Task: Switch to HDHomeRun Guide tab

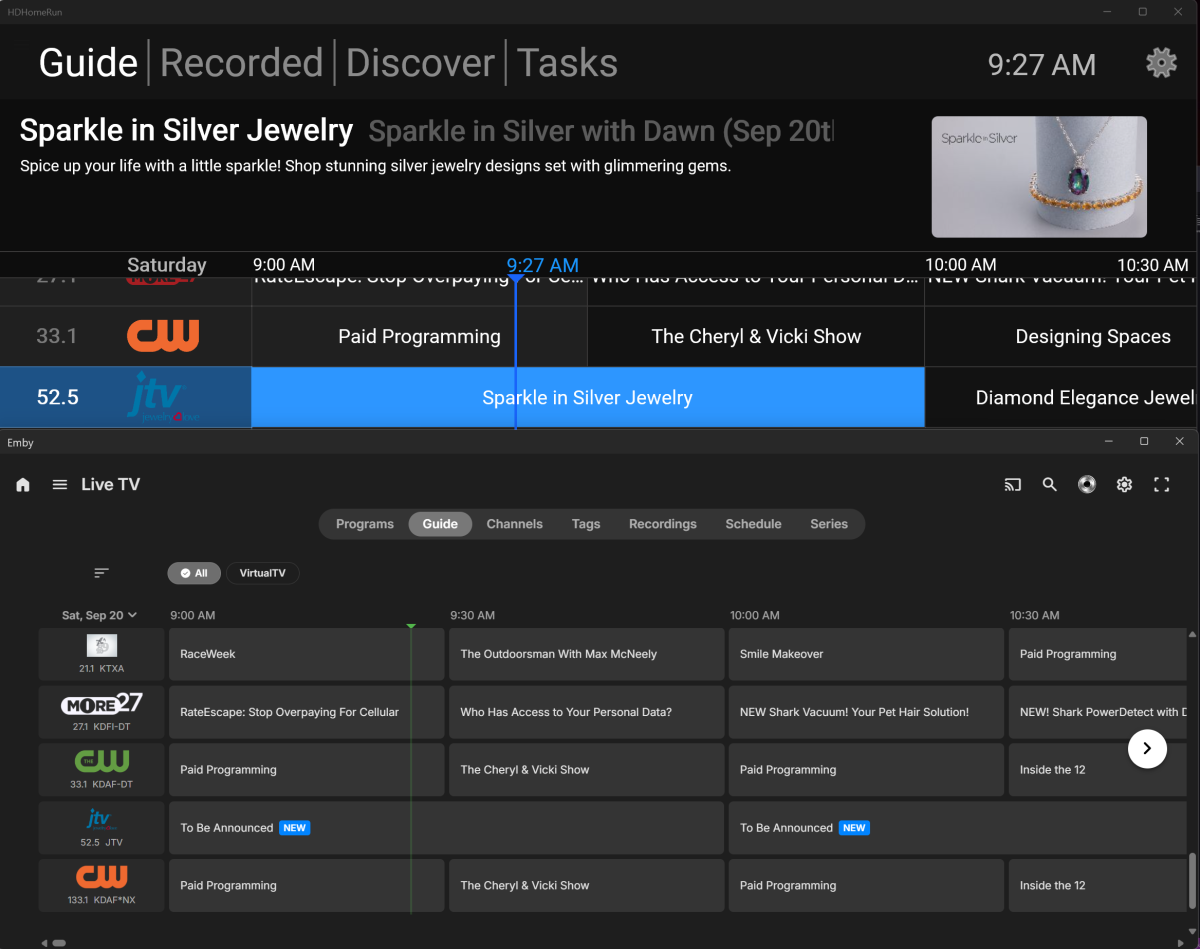Action: tap(88, 63)
